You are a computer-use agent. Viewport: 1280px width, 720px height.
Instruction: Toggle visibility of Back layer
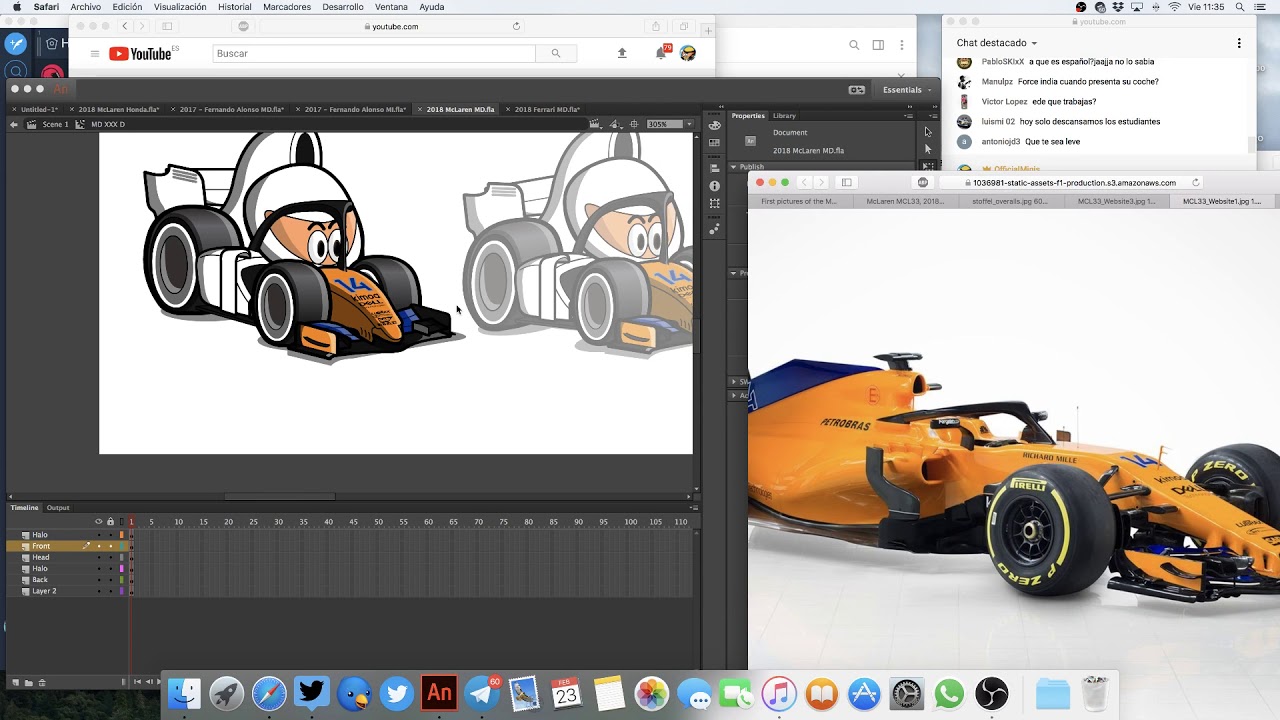point(99,580)
